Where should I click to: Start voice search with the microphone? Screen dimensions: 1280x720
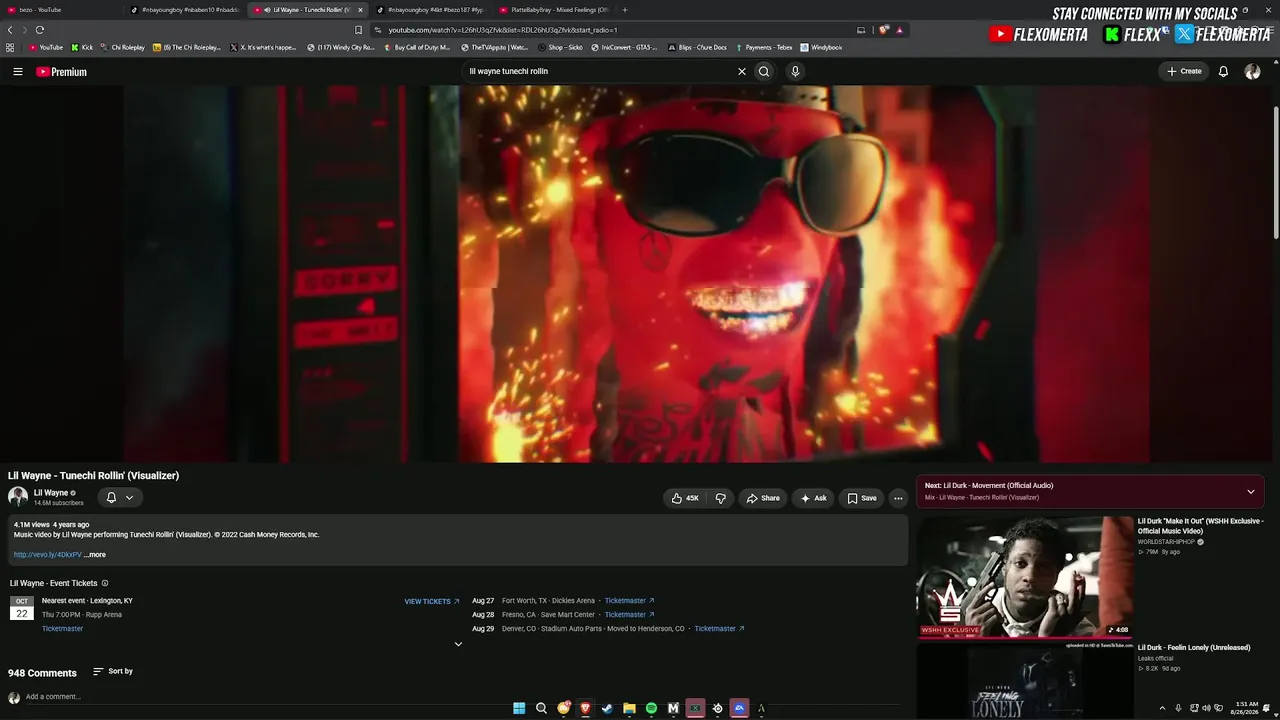(x=795, y=72)
